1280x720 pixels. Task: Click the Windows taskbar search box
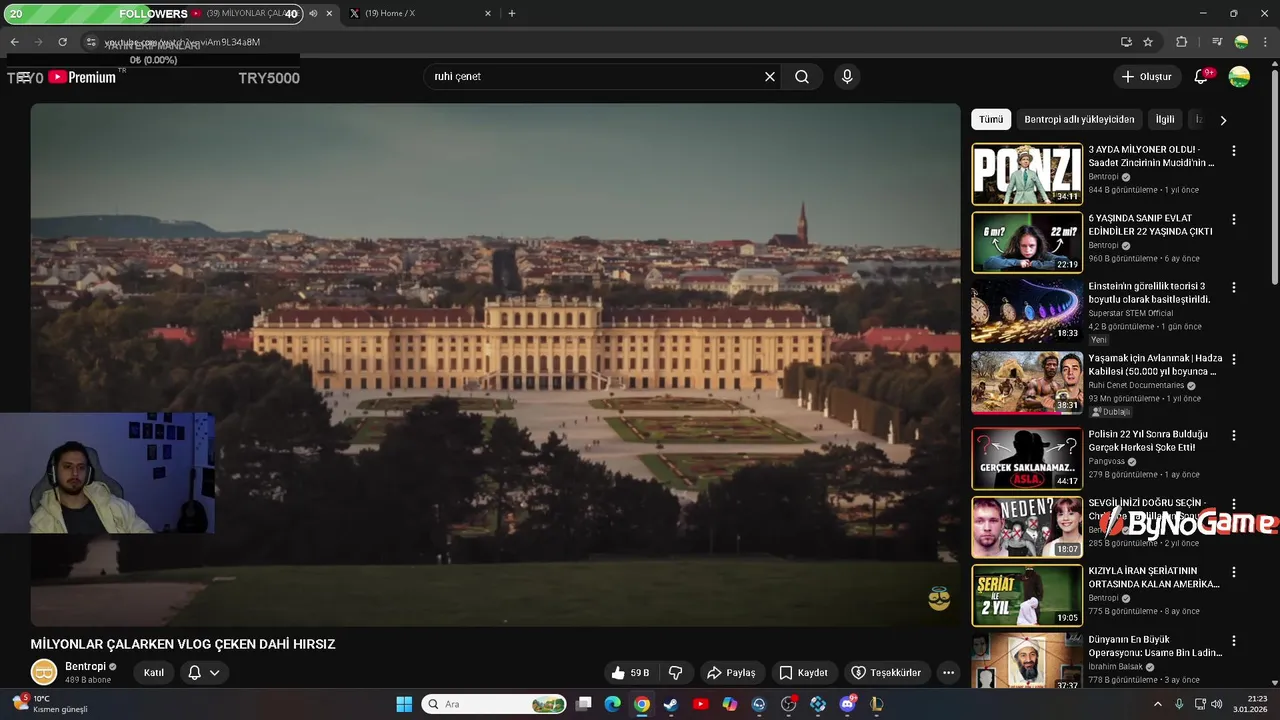(495, 704)
